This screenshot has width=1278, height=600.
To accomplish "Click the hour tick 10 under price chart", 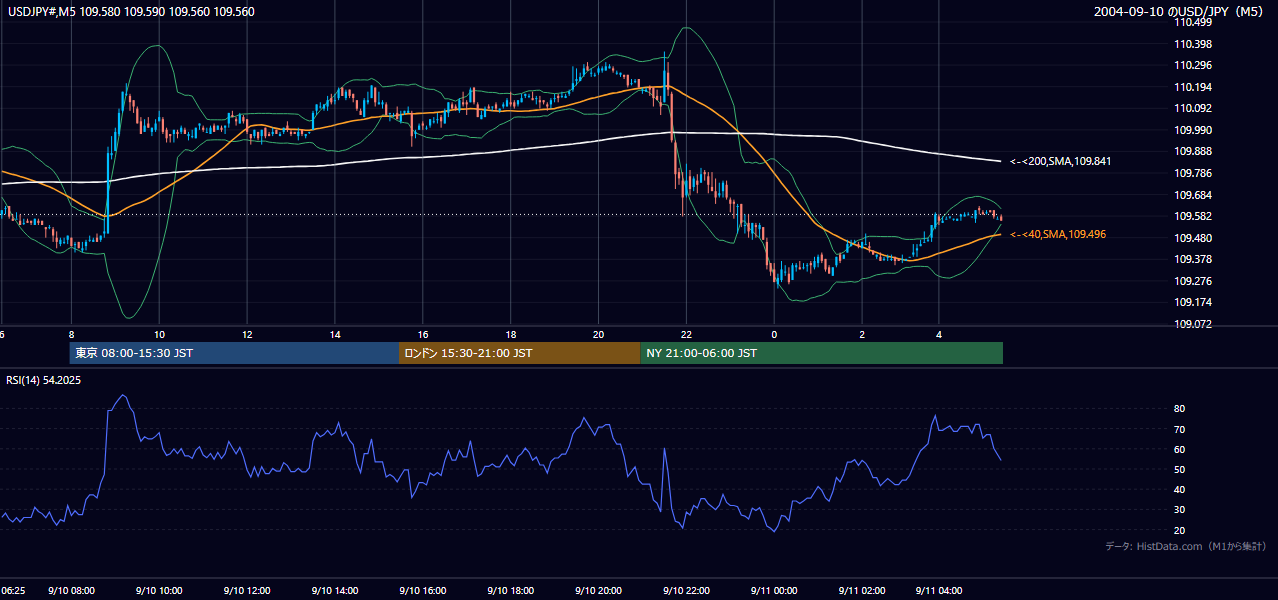I will (160, 334).
